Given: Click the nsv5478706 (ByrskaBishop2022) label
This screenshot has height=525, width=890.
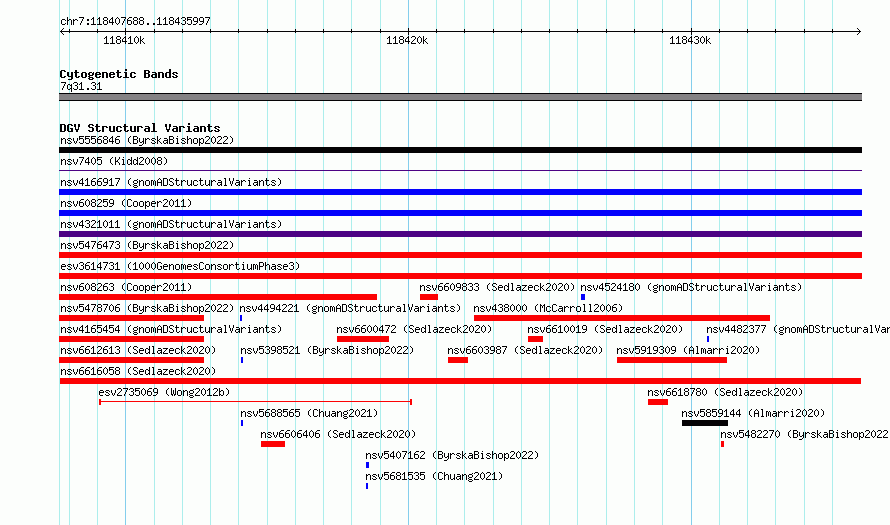Looking at the screenshot, I should 147,308.
